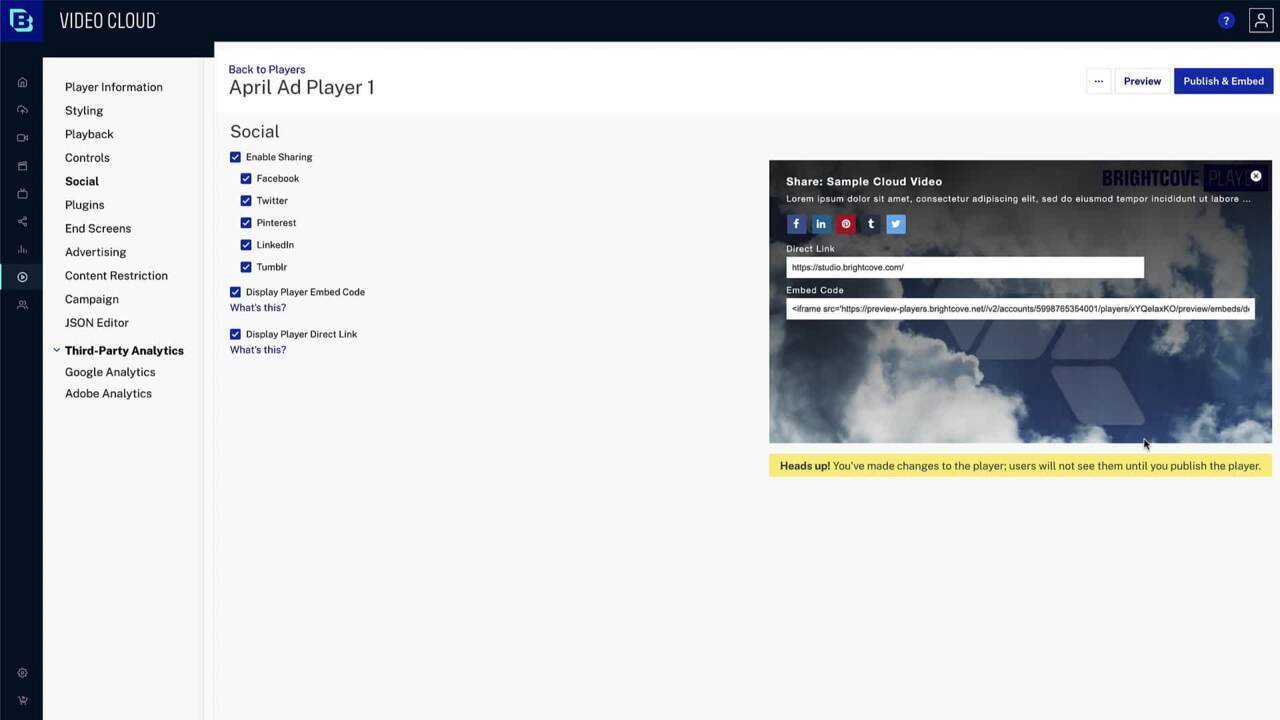Open the Analytics bar chart icon
This screenshot has width=1280, height=720.
(x=22, y=249)
